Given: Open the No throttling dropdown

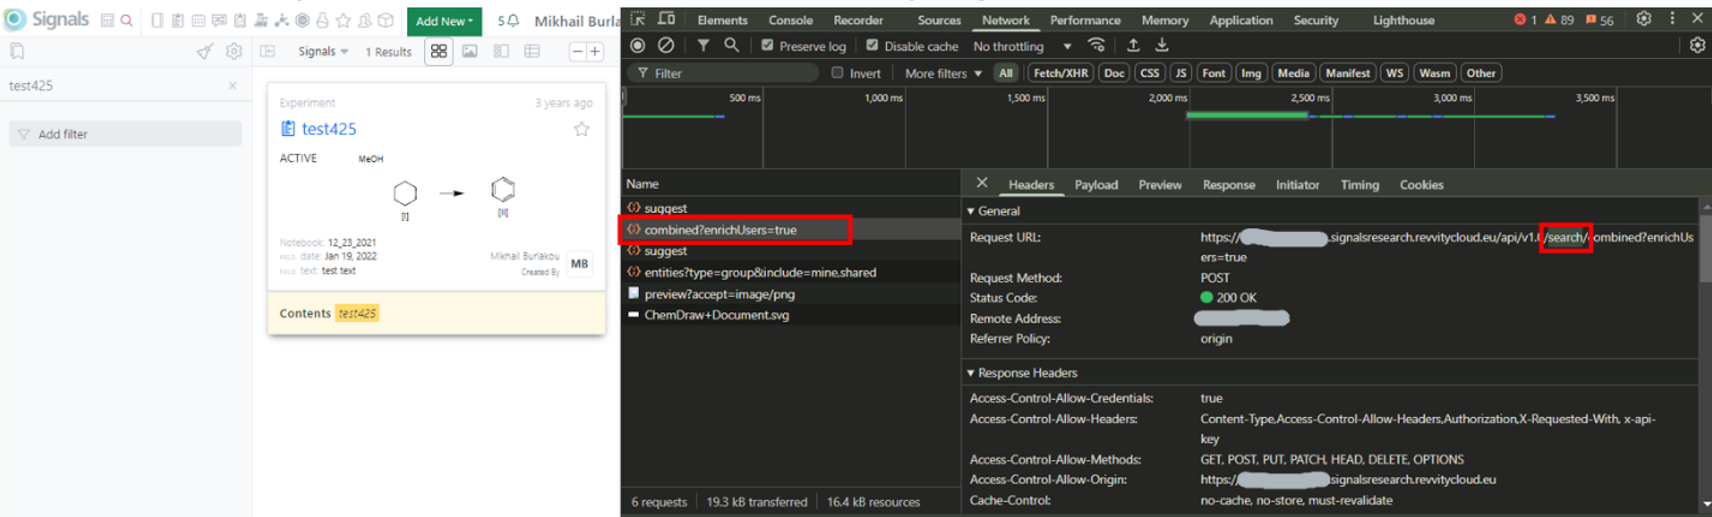Looking at the screenshot, I should click(x=1022, y=46).
